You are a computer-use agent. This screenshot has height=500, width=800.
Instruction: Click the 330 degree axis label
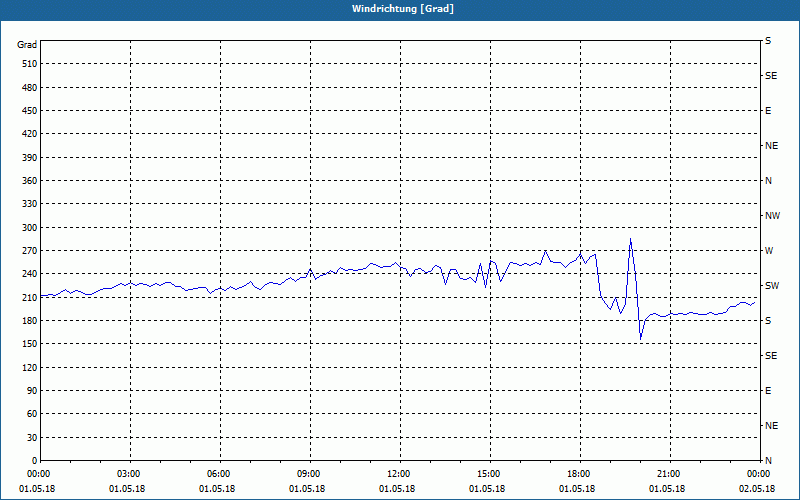pyautogui.click(x=30, y=204)
